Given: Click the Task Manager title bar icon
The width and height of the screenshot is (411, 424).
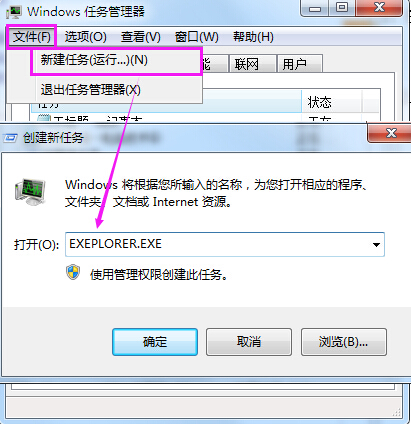Looking at the screenshot, I should (14, 12).
